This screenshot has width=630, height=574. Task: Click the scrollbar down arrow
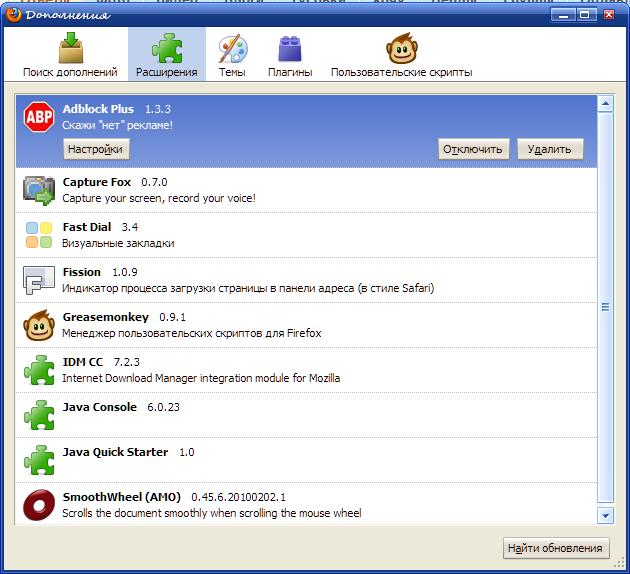(x=605, y=515)
